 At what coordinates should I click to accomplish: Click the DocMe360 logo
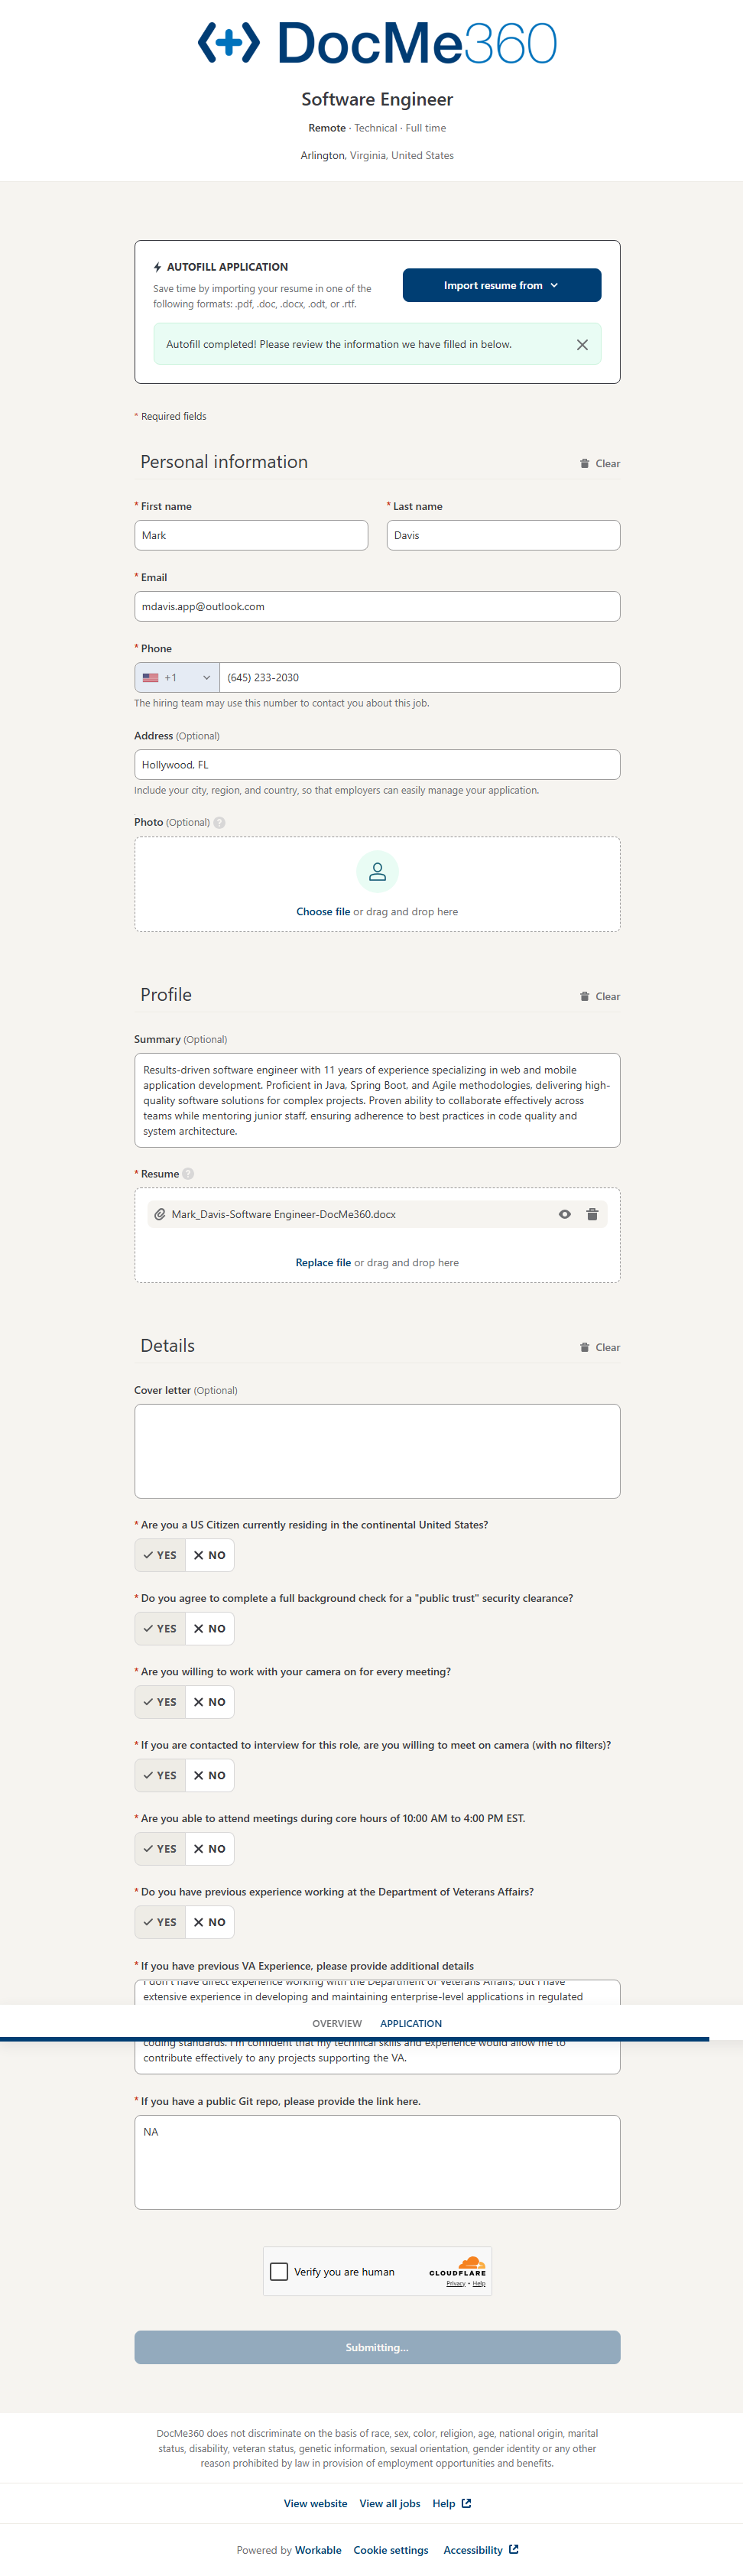pos(377,44)
